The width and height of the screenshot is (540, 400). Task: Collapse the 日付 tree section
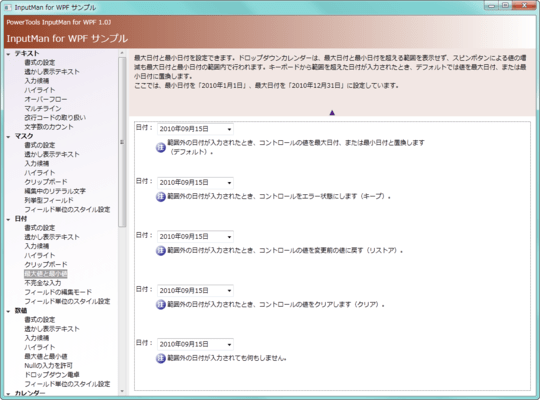click(8, 219)
